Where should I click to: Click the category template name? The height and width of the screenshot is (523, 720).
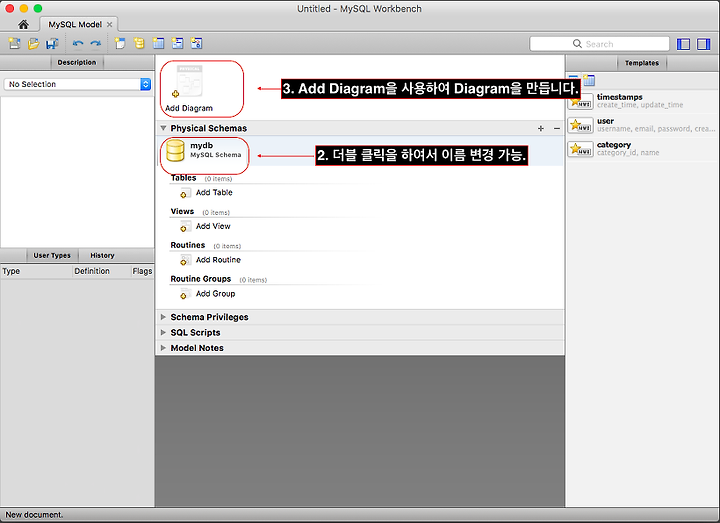coord(613,145)
